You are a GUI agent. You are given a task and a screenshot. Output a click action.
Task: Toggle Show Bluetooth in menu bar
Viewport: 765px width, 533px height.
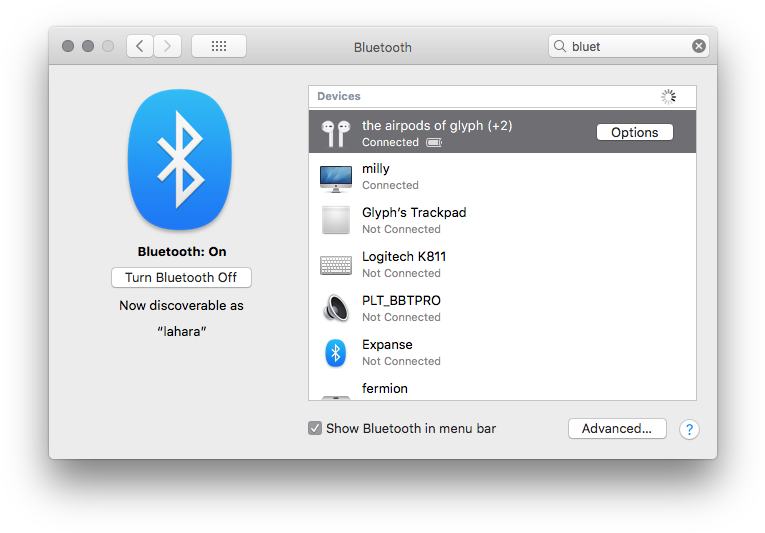[x=315, y=429]
